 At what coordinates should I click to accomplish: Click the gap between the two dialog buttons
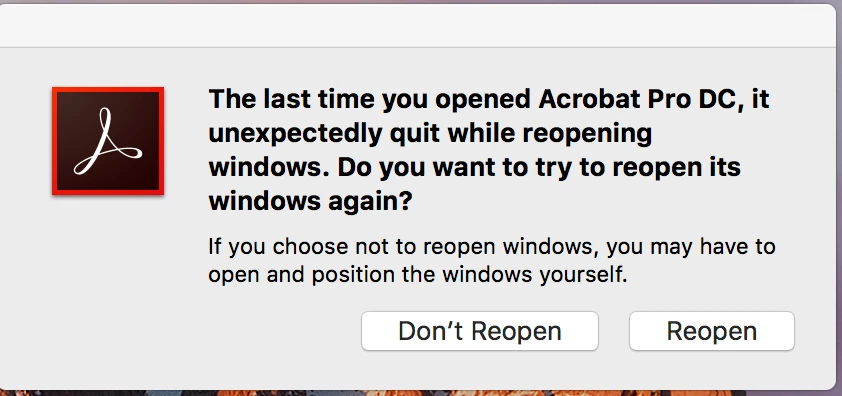click(x=614, y=331)
